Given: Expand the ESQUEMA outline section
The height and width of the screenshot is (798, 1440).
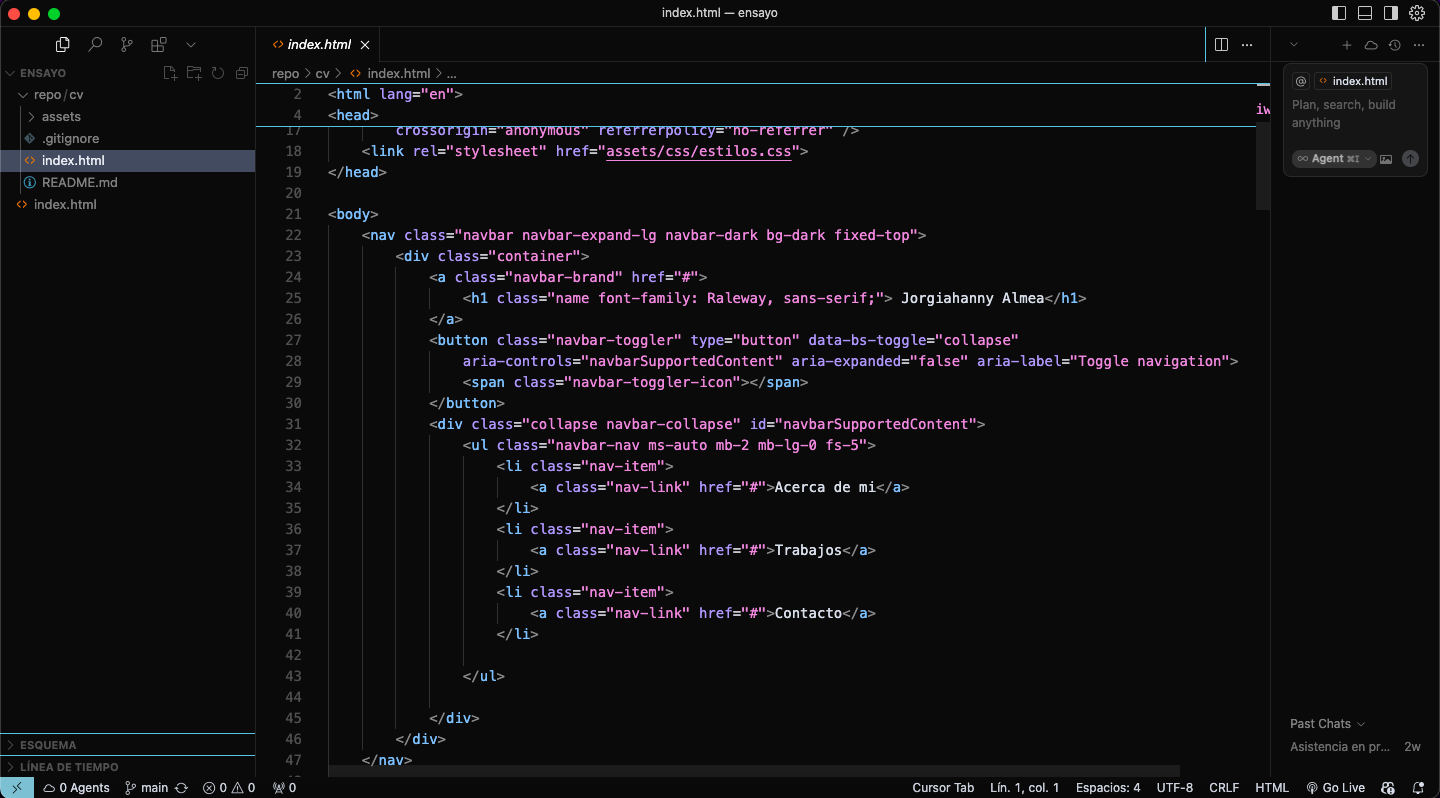Looking at the screenshot, I should (x=48, y=745).
